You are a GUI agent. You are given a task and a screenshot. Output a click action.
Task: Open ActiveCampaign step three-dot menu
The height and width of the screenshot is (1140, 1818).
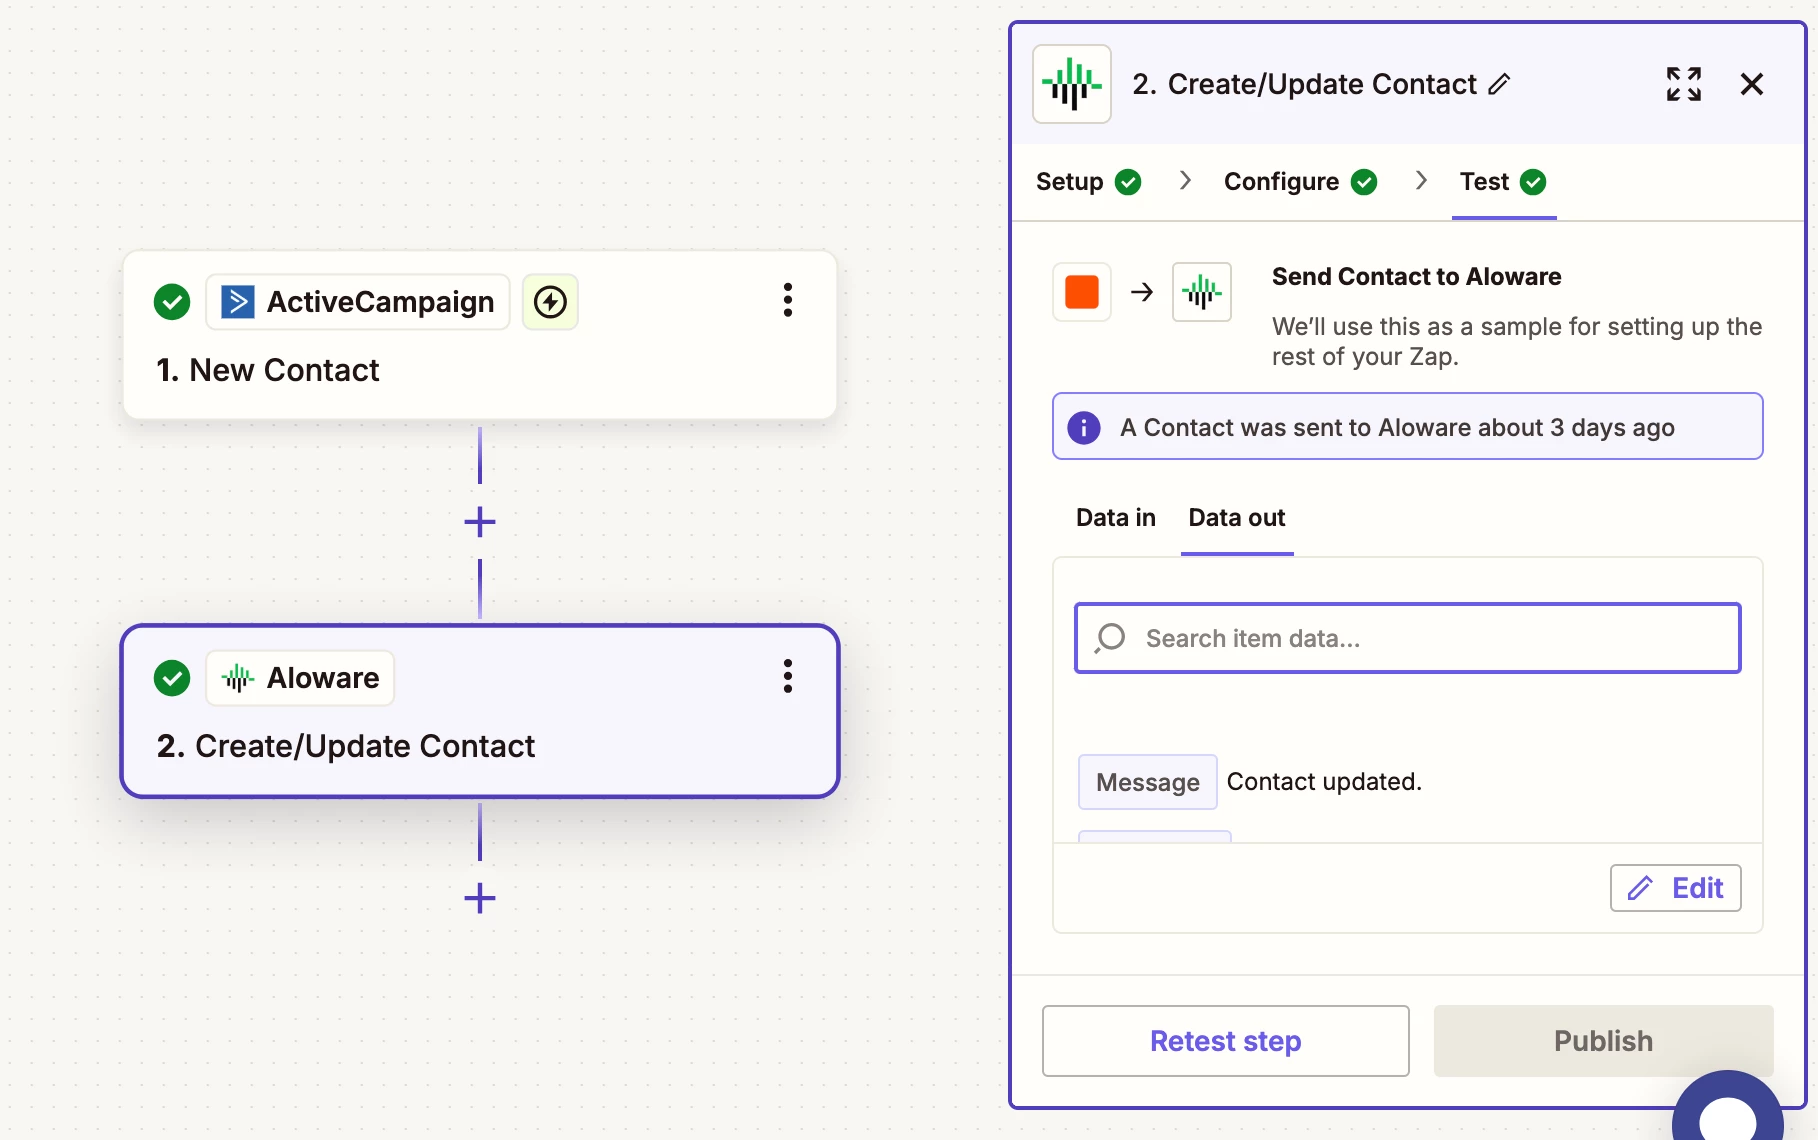click(788, 300)
